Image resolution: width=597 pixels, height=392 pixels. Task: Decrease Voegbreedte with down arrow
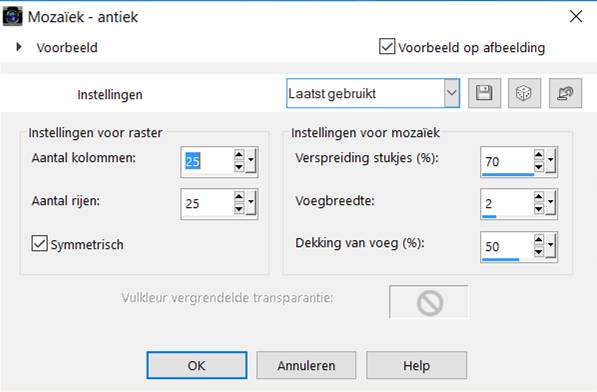538,209
